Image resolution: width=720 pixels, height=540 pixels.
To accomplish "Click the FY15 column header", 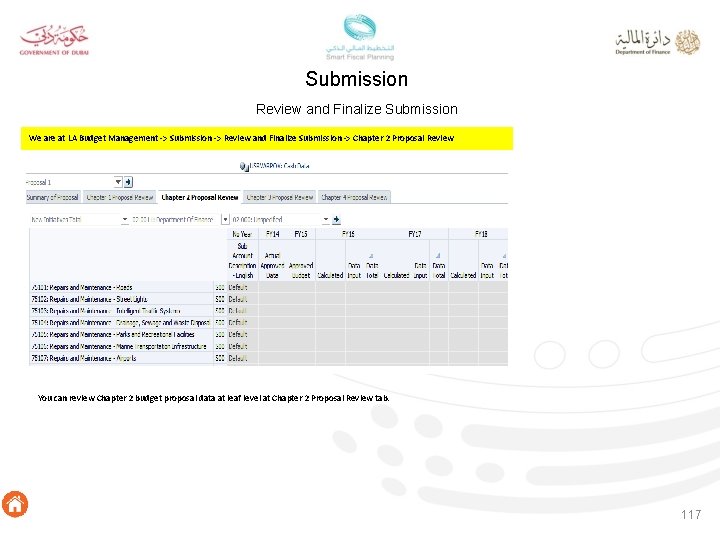I will pos(301,234).
